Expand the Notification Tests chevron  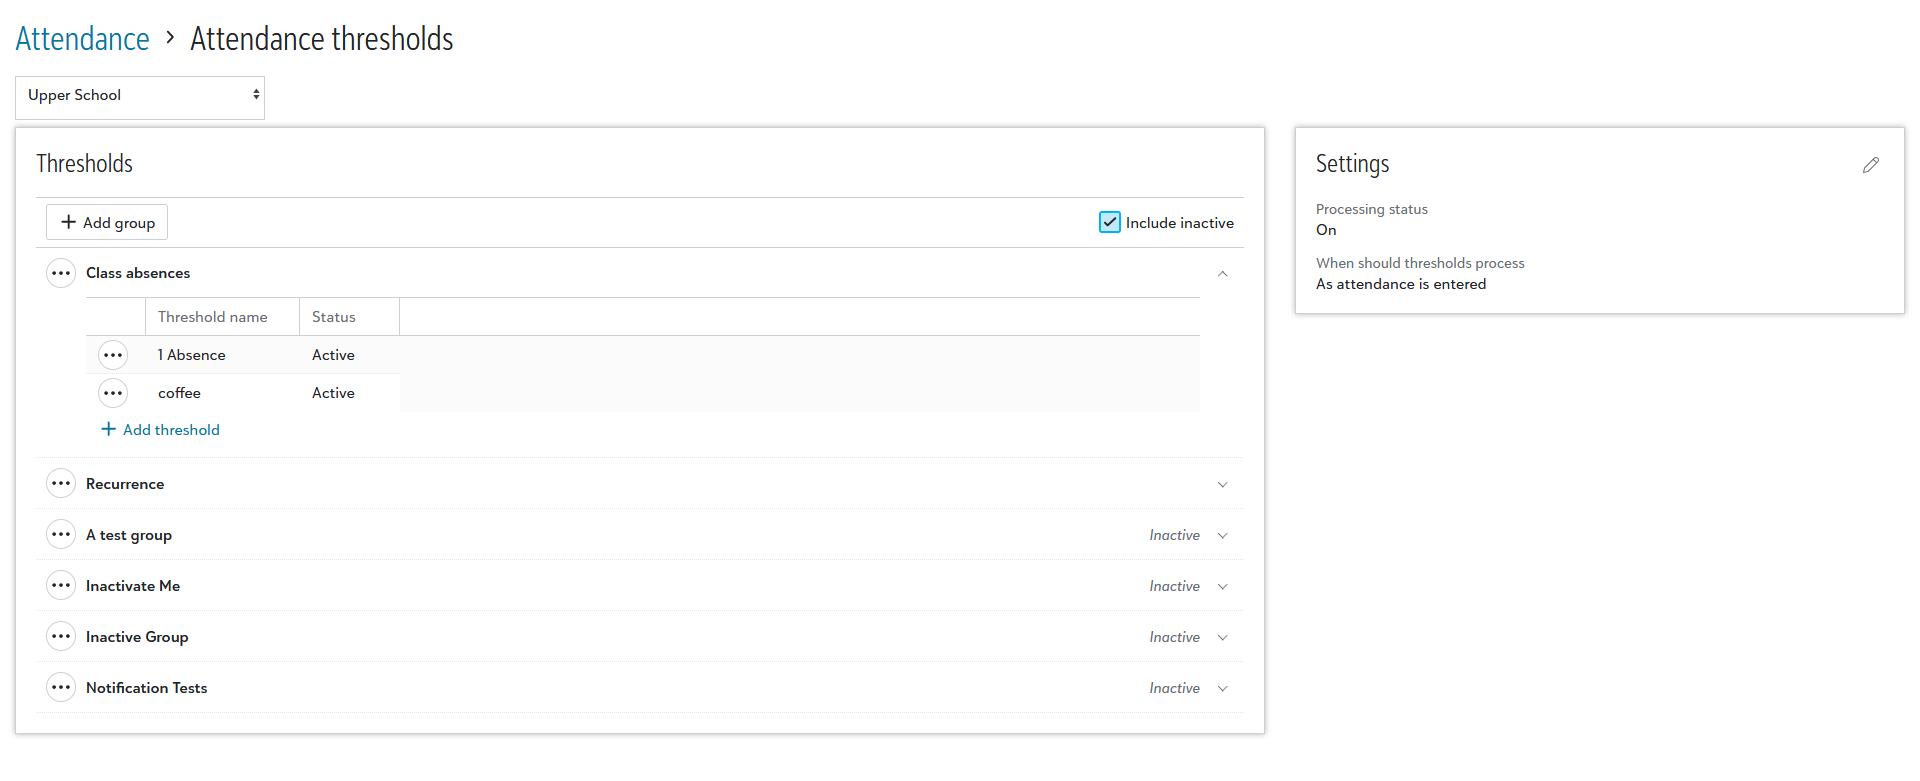tap(1222, 688)
